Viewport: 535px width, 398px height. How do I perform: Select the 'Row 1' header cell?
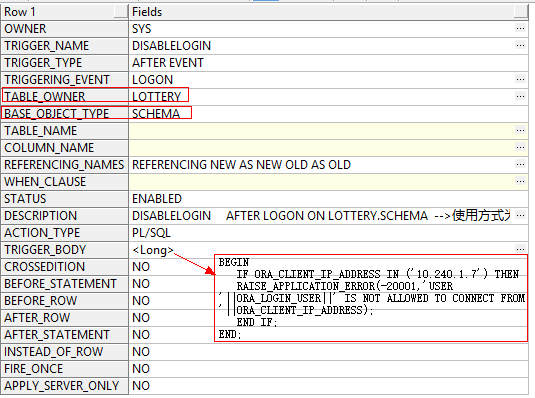pos(64,12)
